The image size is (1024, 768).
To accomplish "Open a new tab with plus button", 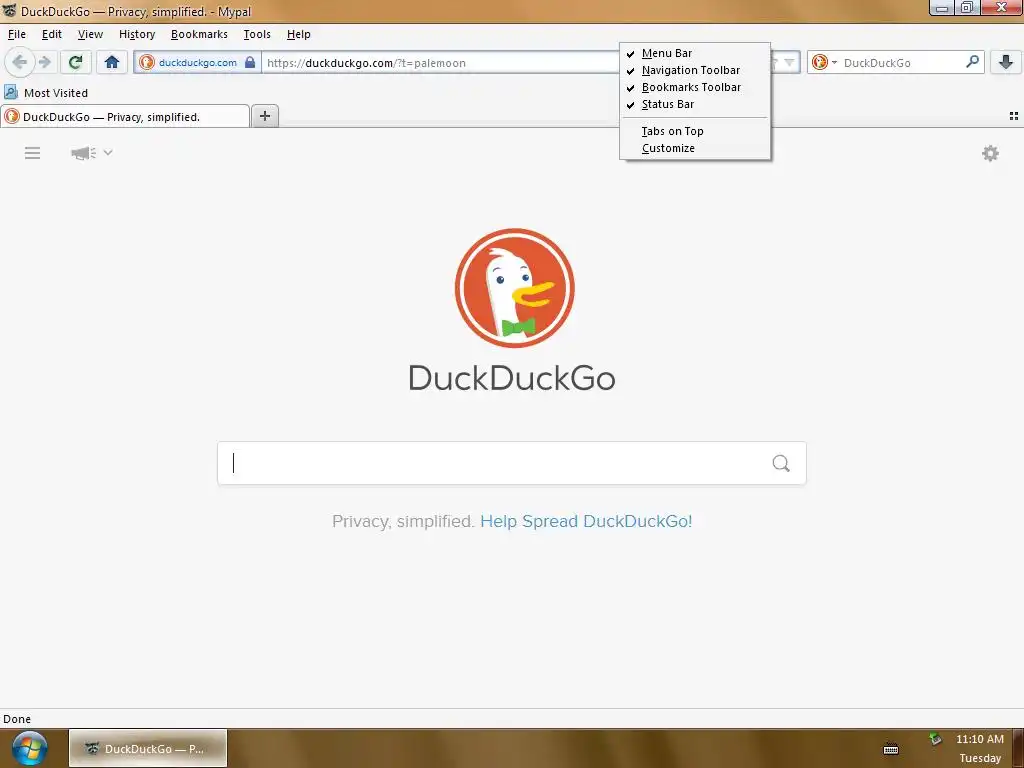I will [x=264, y=116].
